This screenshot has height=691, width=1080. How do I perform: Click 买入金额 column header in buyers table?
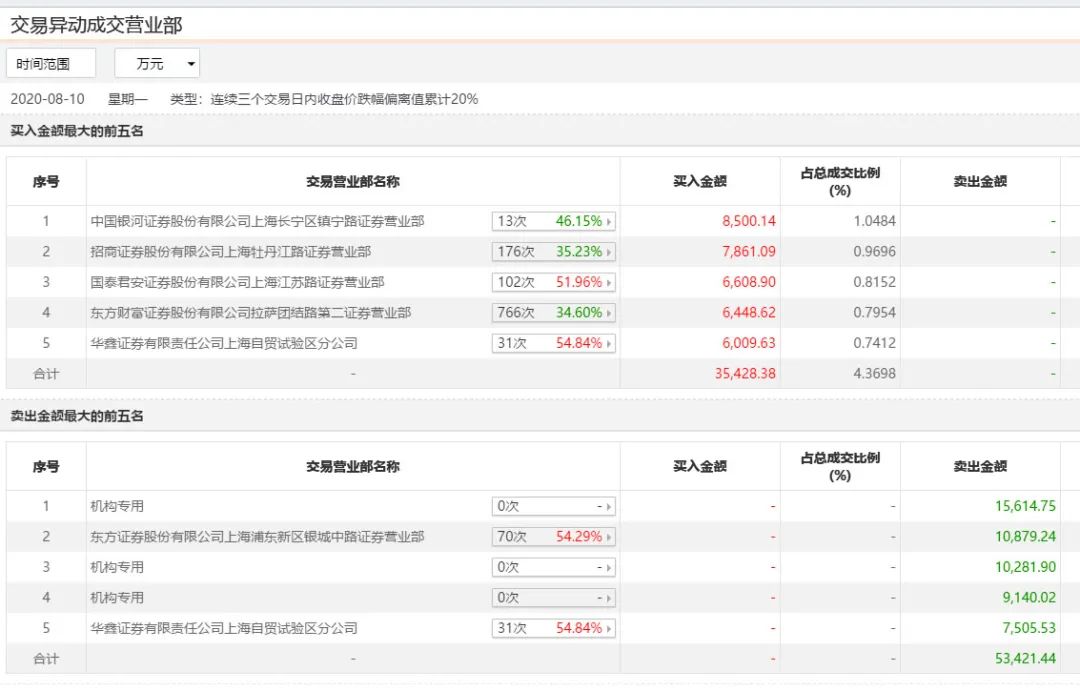[700, 181]
